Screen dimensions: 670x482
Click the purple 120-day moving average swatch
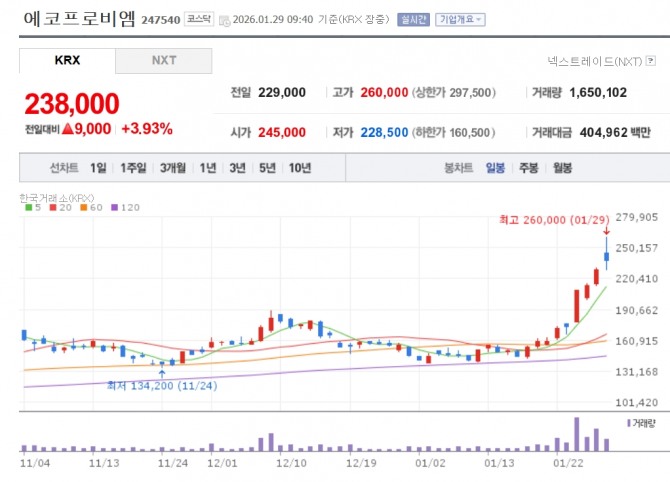114,208
